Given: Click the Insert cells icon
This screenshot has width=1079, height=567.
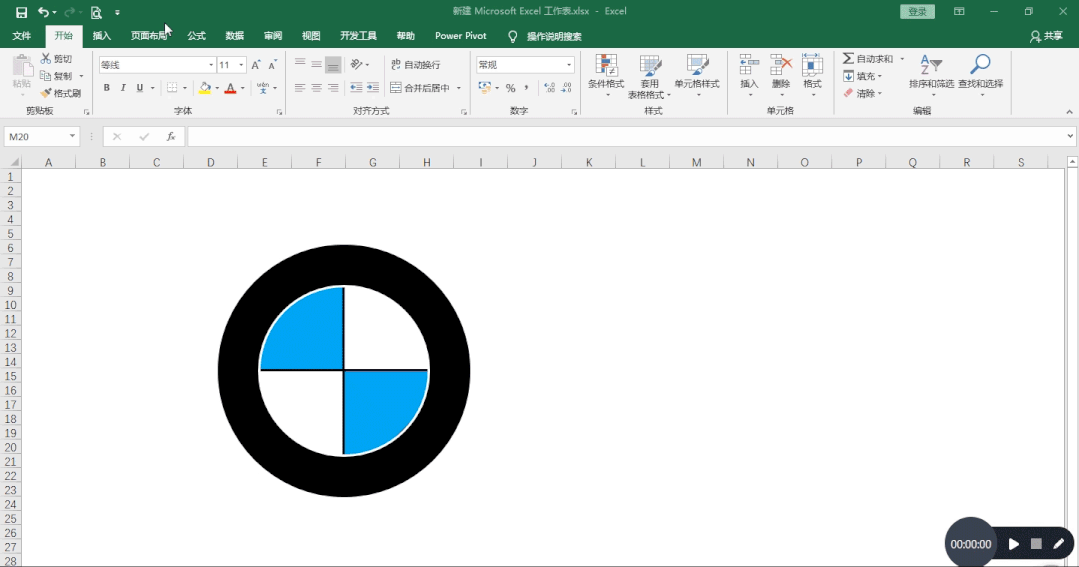Looking at the screenshot, I should pos(749,65).
